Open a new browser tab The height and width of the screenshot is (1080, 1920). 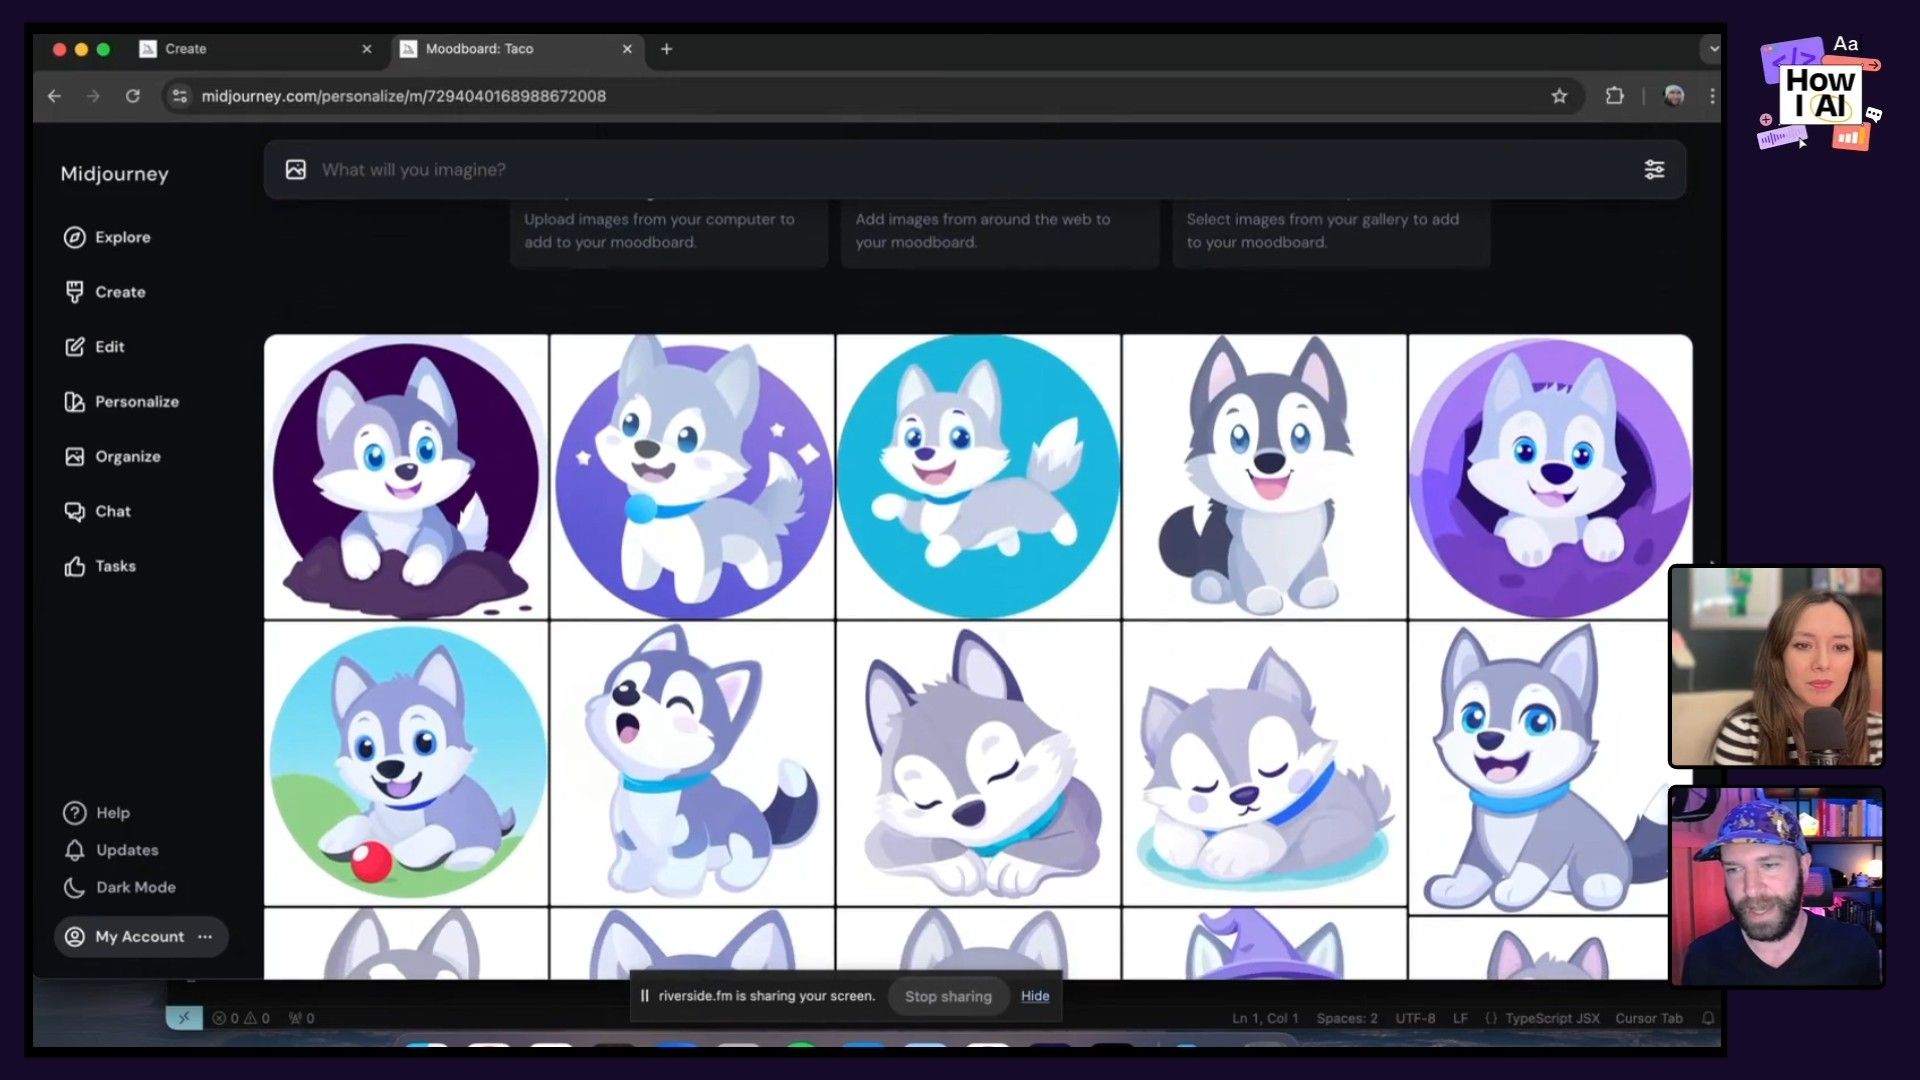click(667, 49)
